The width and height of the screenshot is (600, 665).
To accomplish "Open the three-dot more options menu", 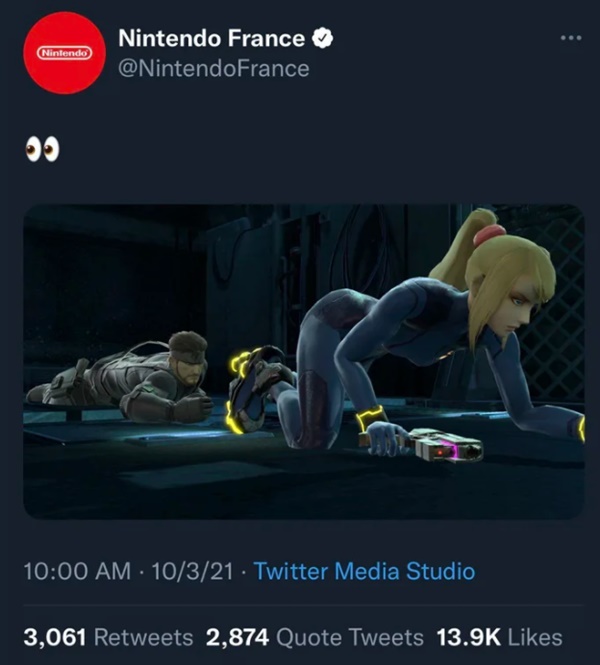I will tap(570, 38).
